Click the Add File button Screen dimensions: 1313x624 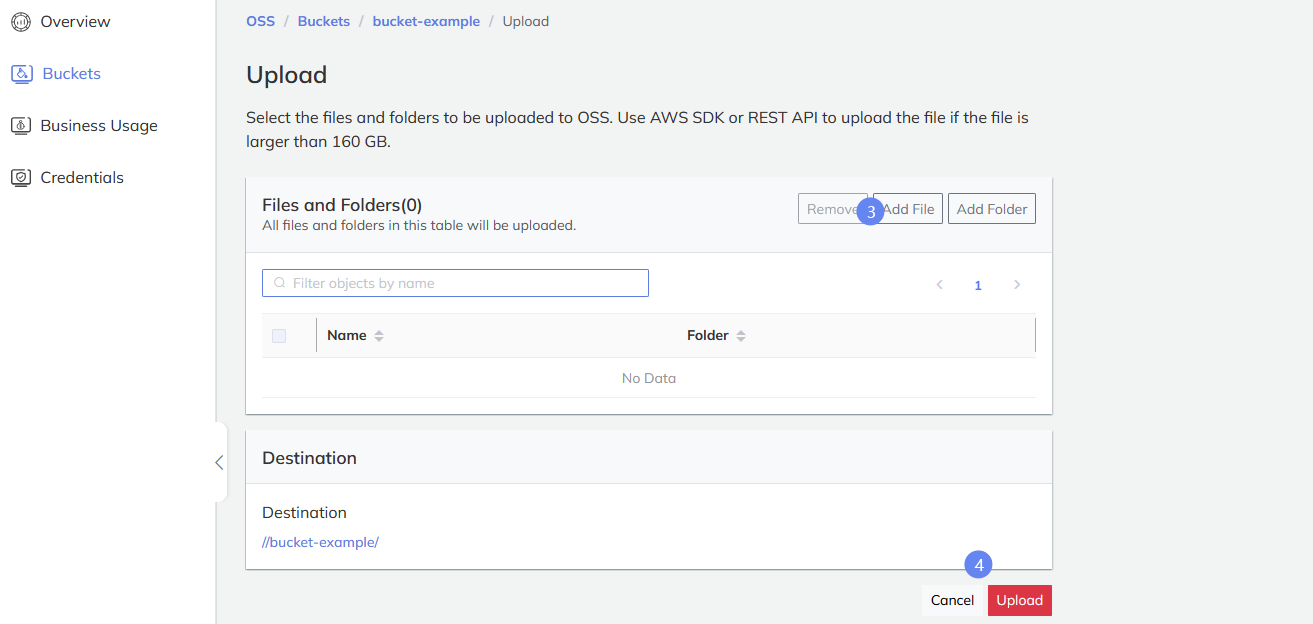click(908, 209)
